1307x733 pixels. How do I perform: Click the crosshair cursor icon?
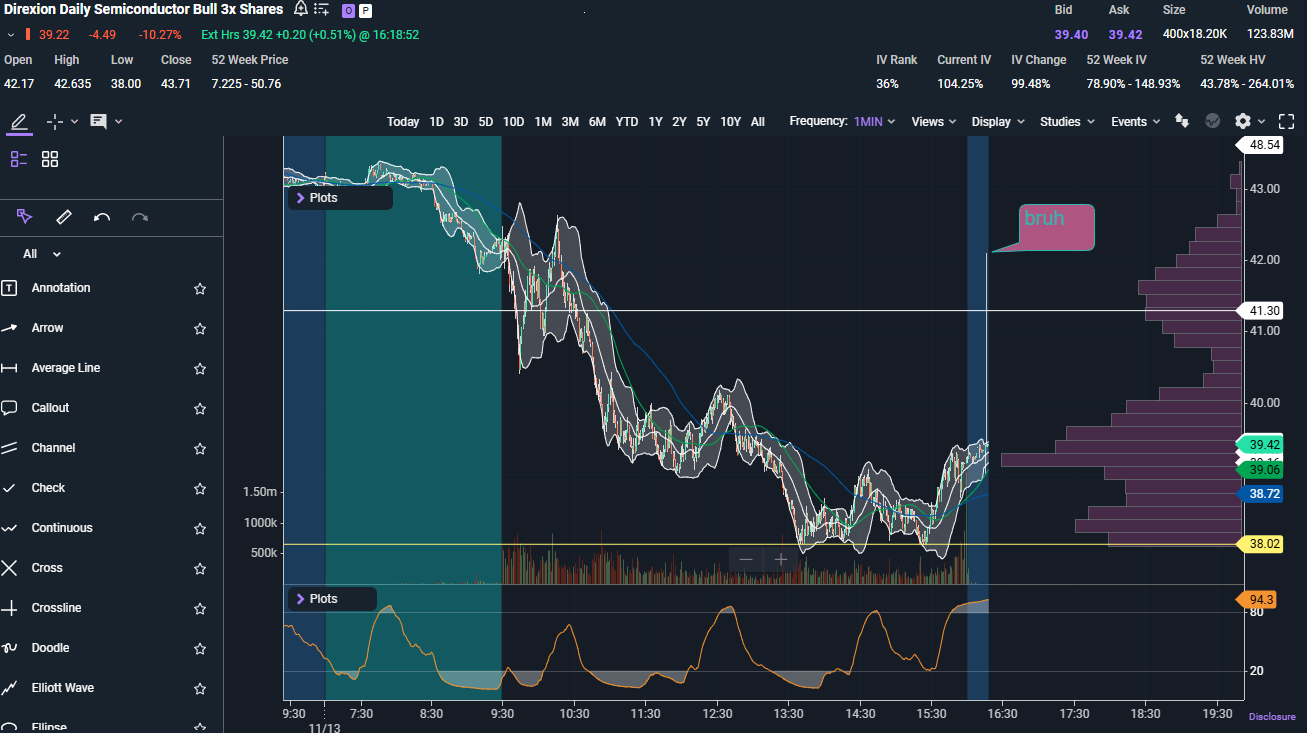pyautogui.click(x=54, y=122)
